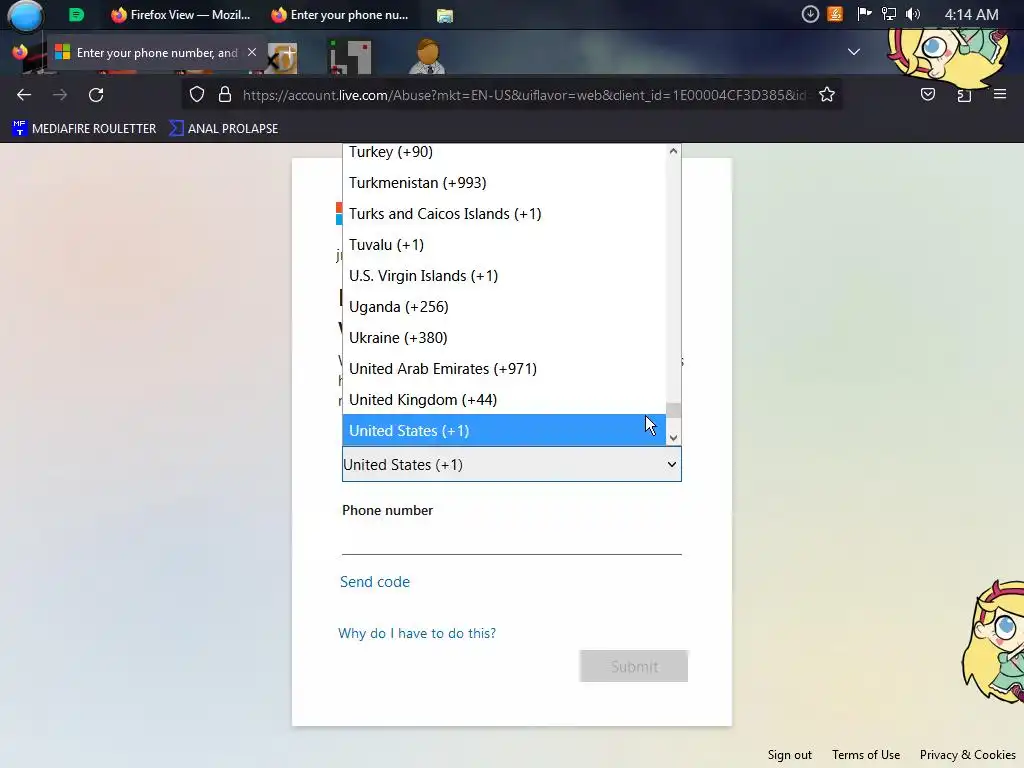
Task: Click the list scrollbar up arrow
Action: (x=673, y=152)
